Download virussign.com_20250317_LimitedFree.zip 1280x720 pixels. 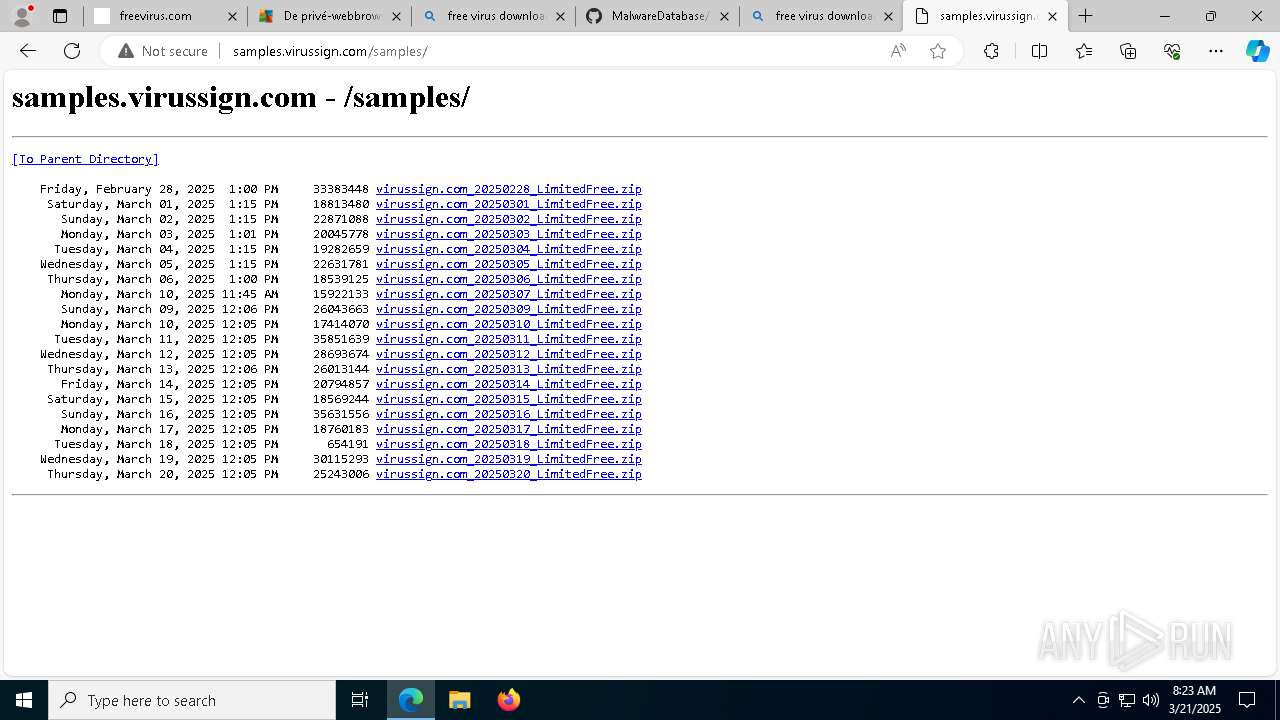[x=508, y=429]
